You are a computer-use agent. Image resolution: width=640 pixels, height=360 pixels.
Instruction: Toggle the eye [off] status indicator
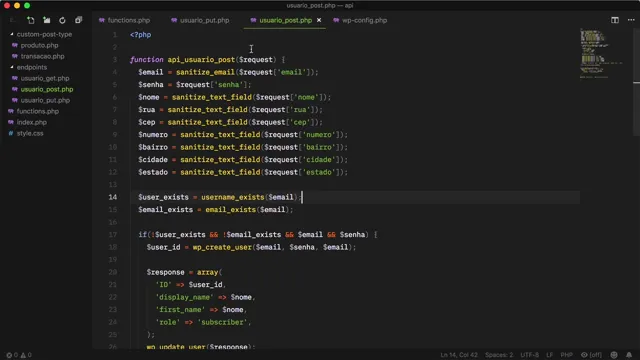[591, 355]
